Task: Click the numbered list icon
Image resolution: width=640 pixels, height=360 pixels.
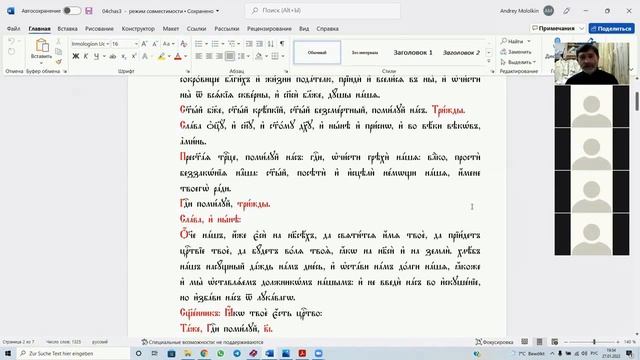Action: (x=215, y=44)
